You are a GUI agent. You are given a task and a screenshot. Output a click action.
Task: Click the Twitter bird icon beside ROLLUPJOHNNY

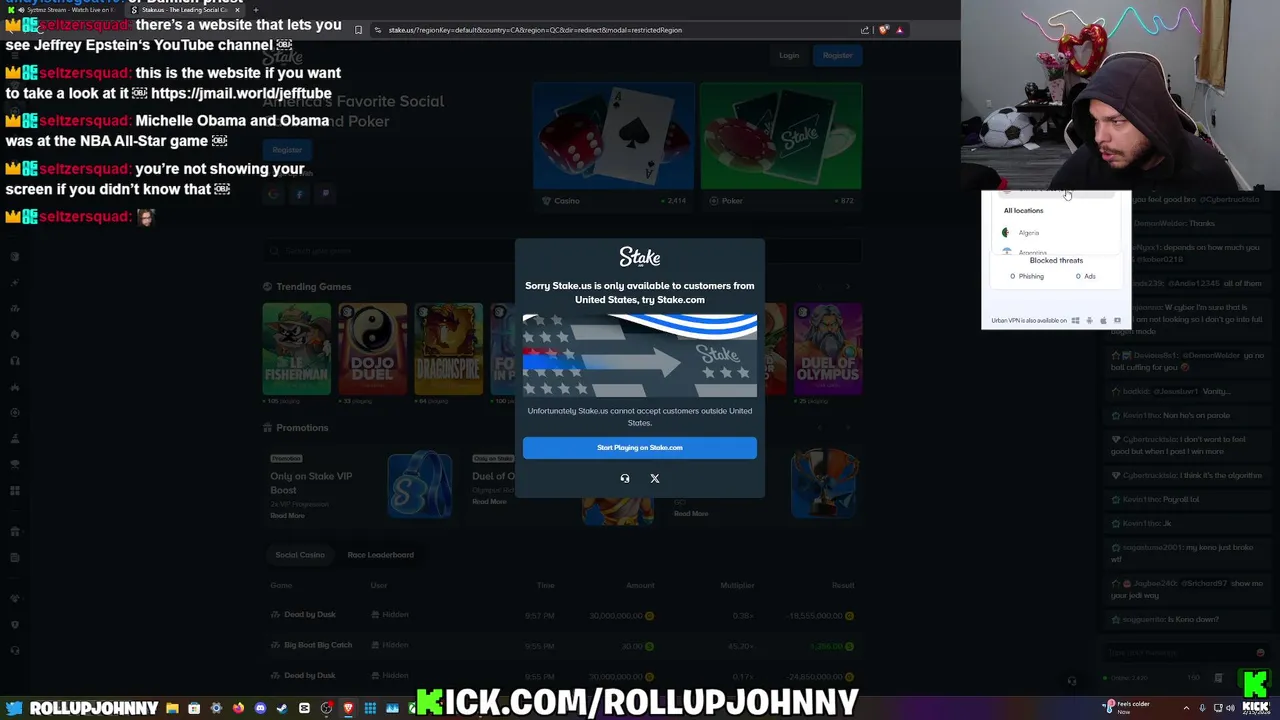point(14,708)
